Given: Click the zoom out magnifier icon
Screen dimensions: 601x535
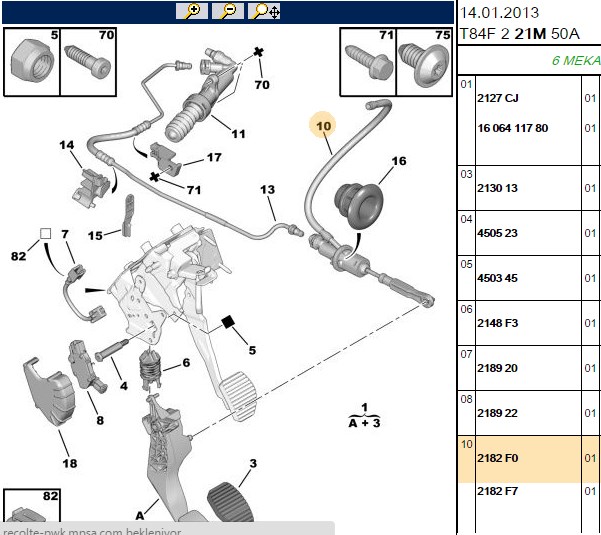Looking at the screenshot, I should [228, 11].
